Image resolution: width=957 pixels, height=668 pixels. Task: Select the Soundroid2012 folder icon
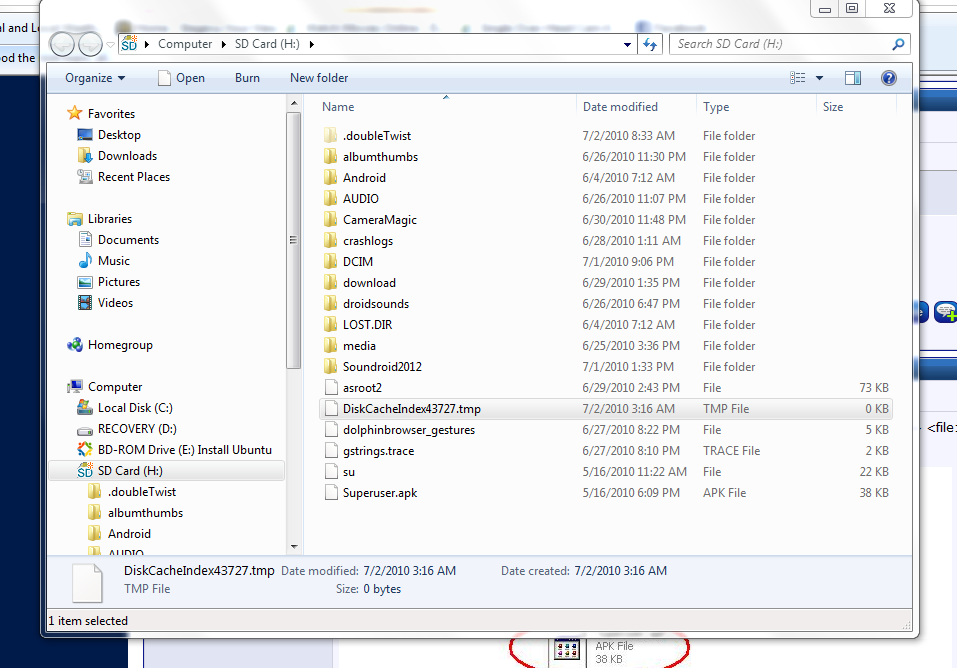[330, 366]
